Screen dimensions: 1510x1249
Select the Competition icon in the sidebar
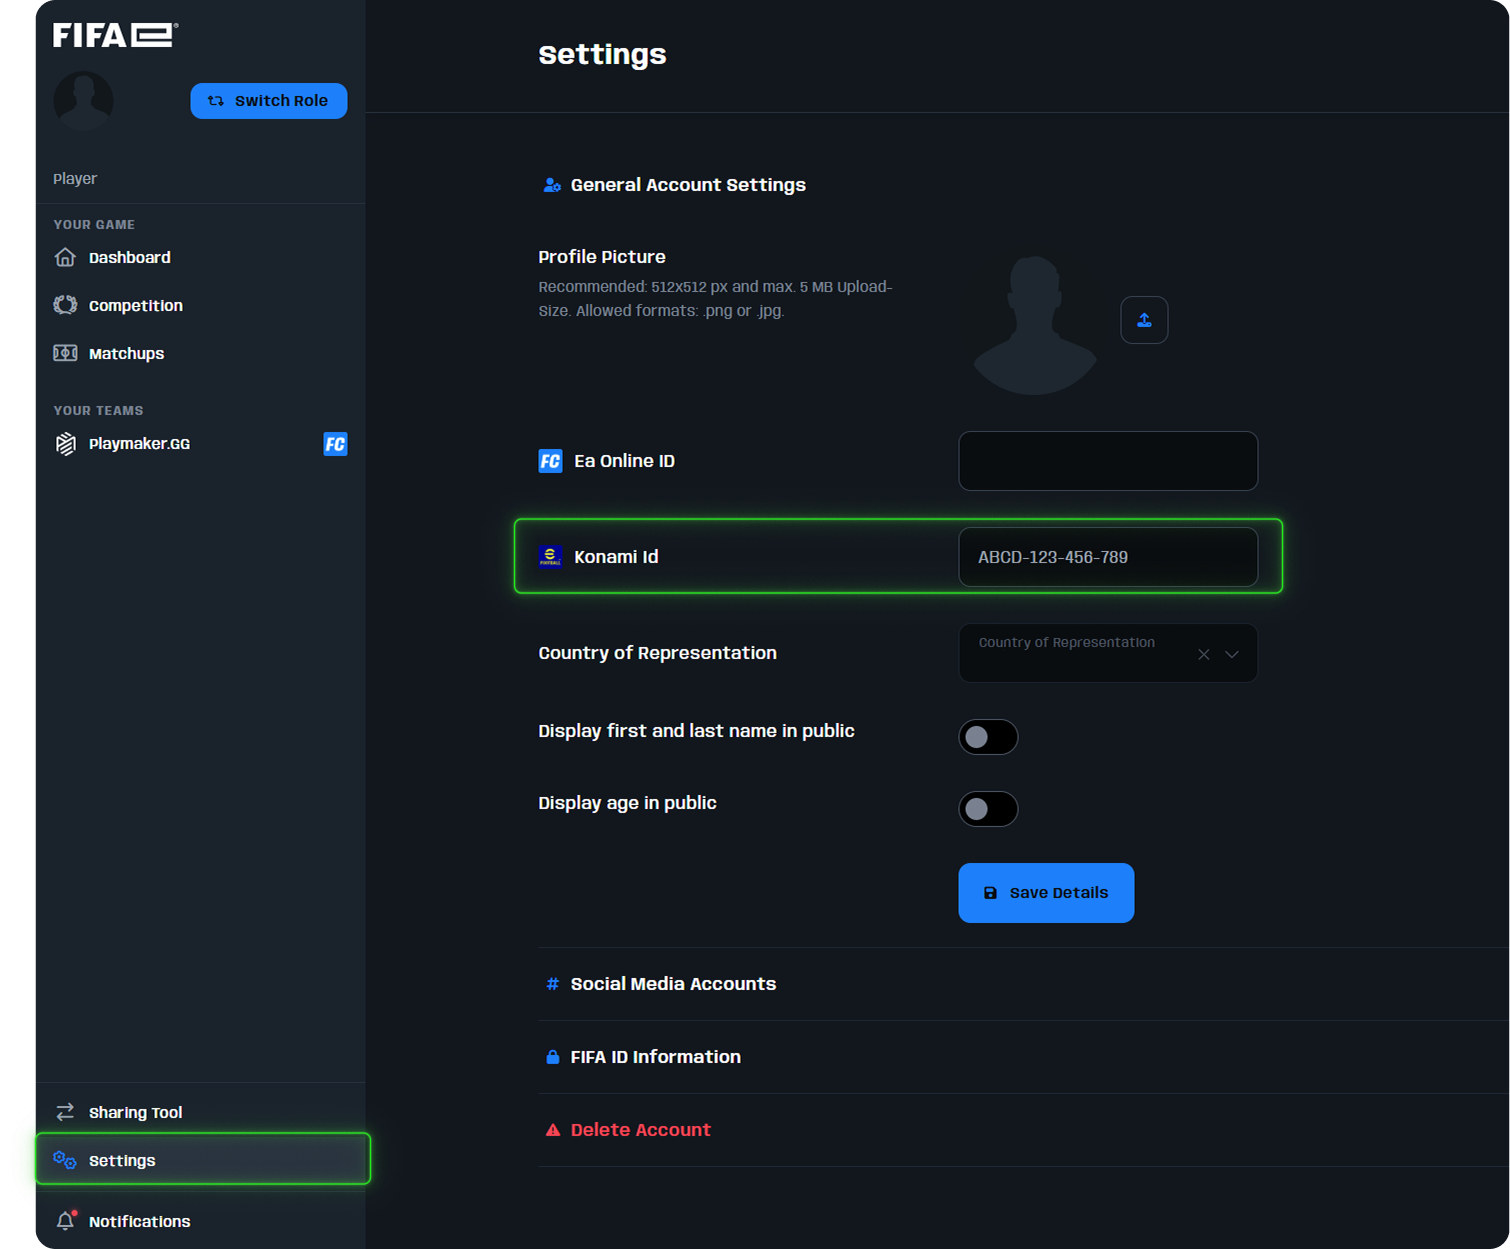64,305
